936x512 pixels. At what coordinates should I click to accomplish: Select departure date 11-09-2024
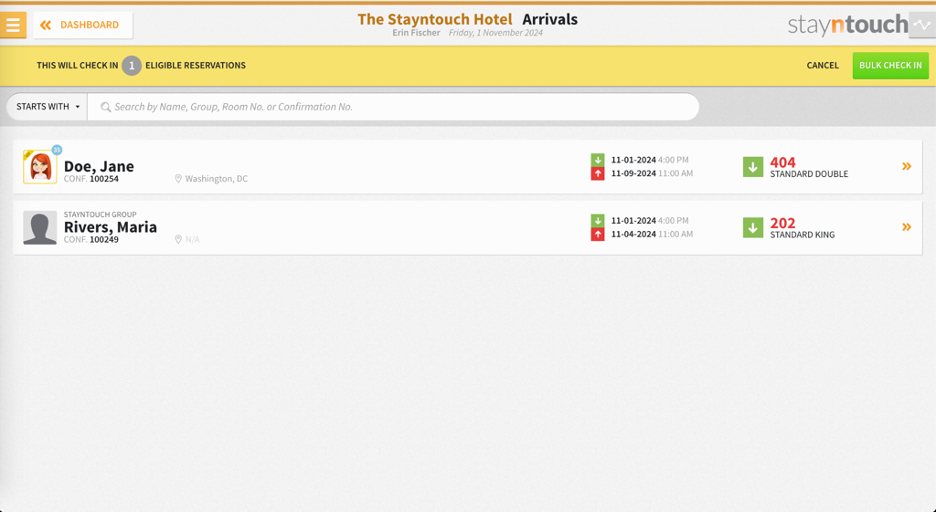click(633, 173)
